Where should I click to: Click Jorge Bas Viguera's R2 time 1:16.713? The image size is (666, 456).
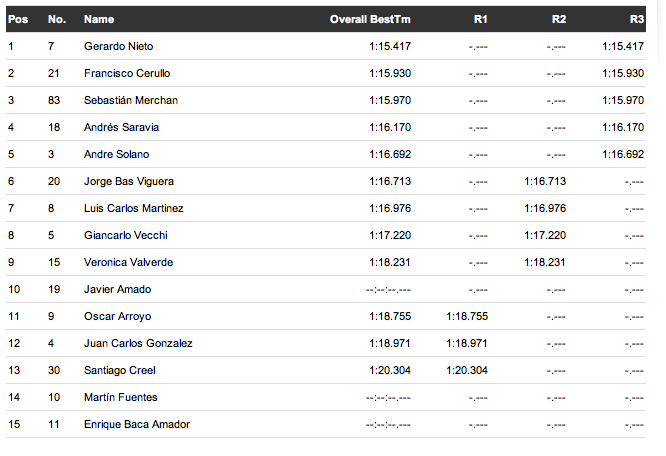coord(544,181)
